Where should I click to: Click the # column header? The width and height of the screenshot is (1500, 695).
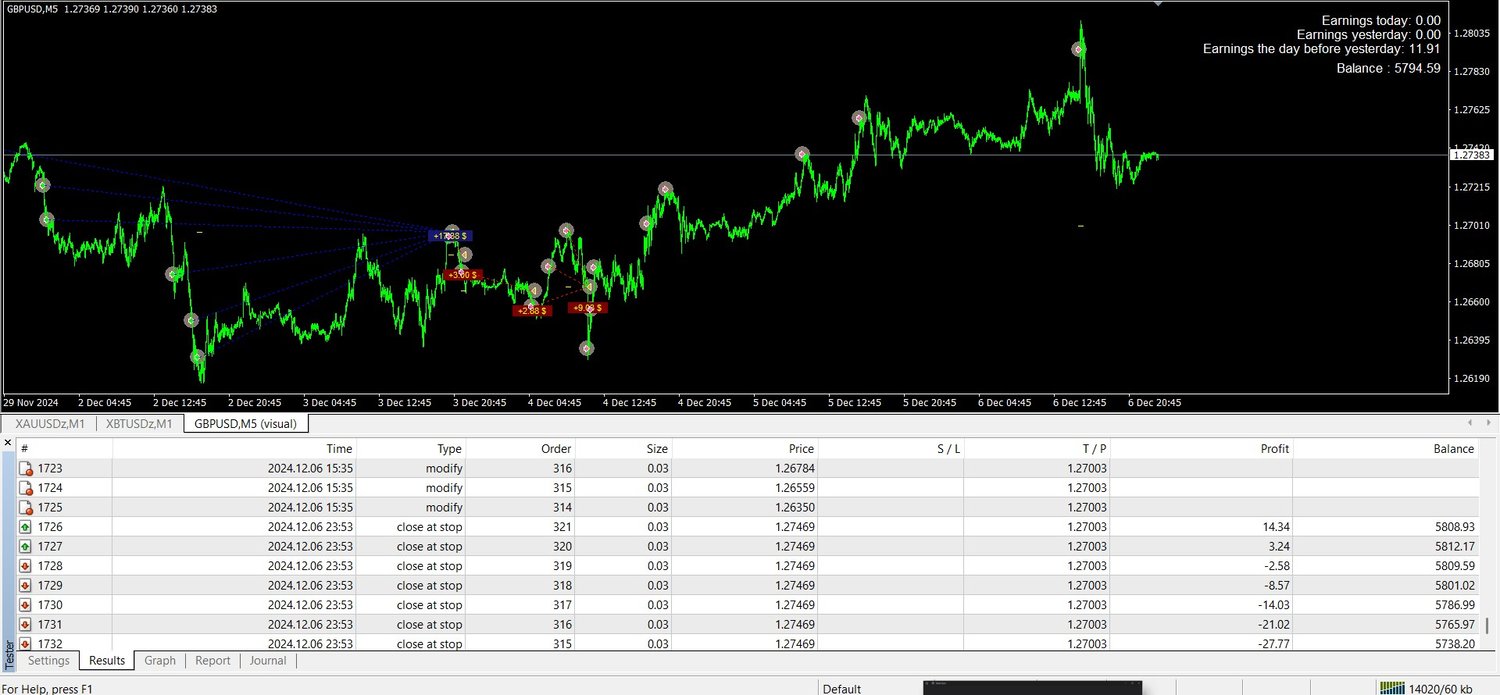[x=65, y=449]
